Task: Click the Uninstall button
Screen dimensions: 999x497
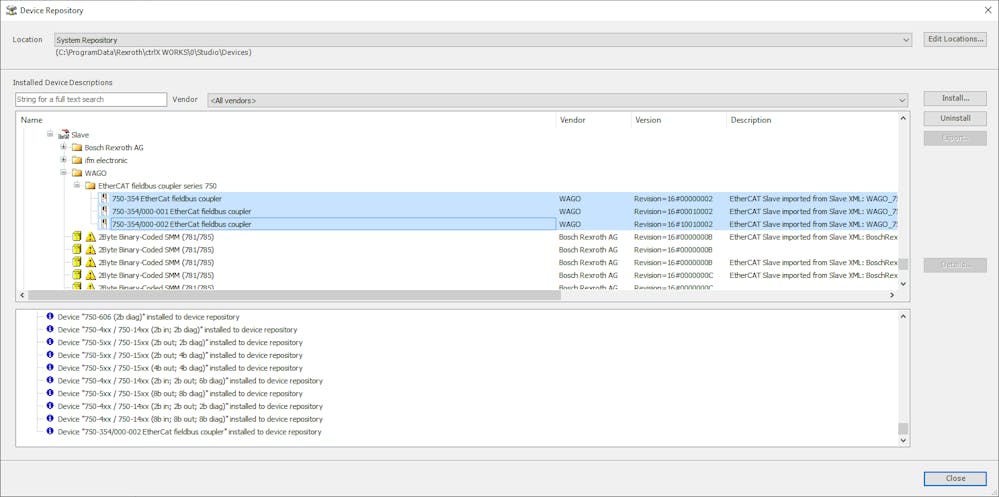Action: click(955, 119)
